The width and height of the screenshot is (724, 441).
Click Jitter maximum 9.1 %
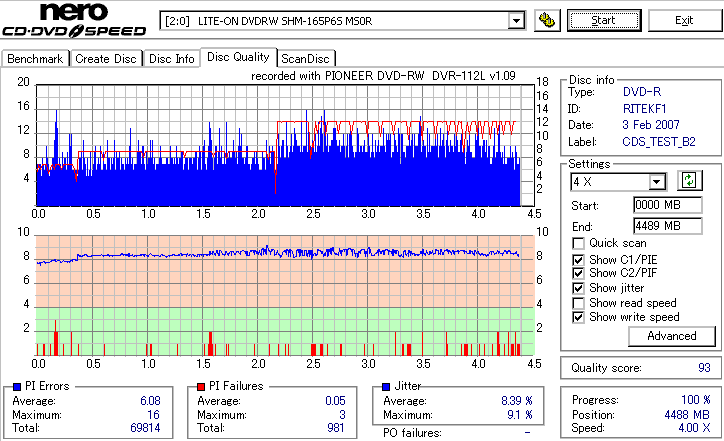(520, 415)
